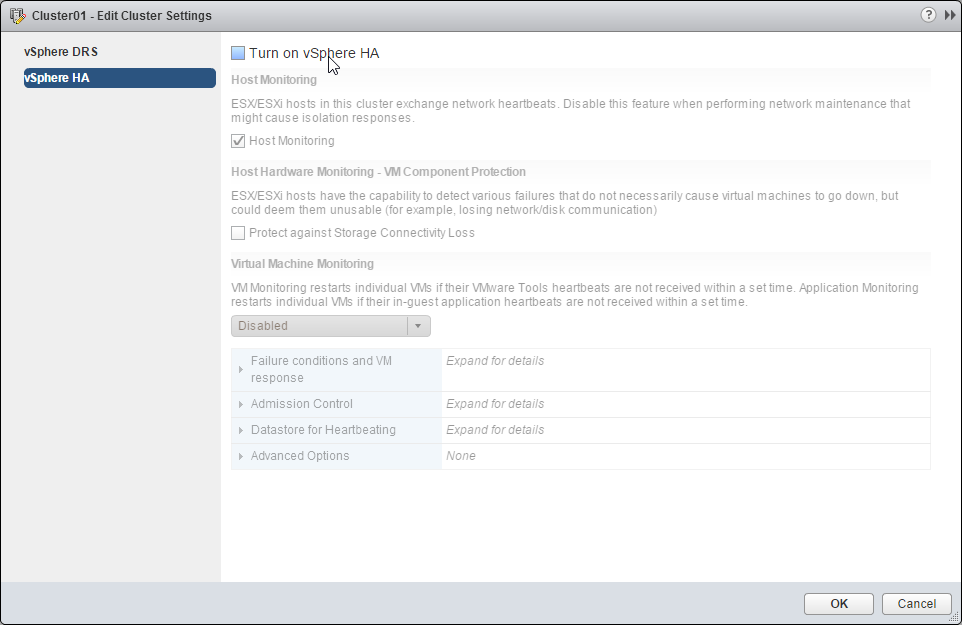Check Protect against Storage Connectivity Loss
This screenshot has width=962, height=625.
[238, 233]
